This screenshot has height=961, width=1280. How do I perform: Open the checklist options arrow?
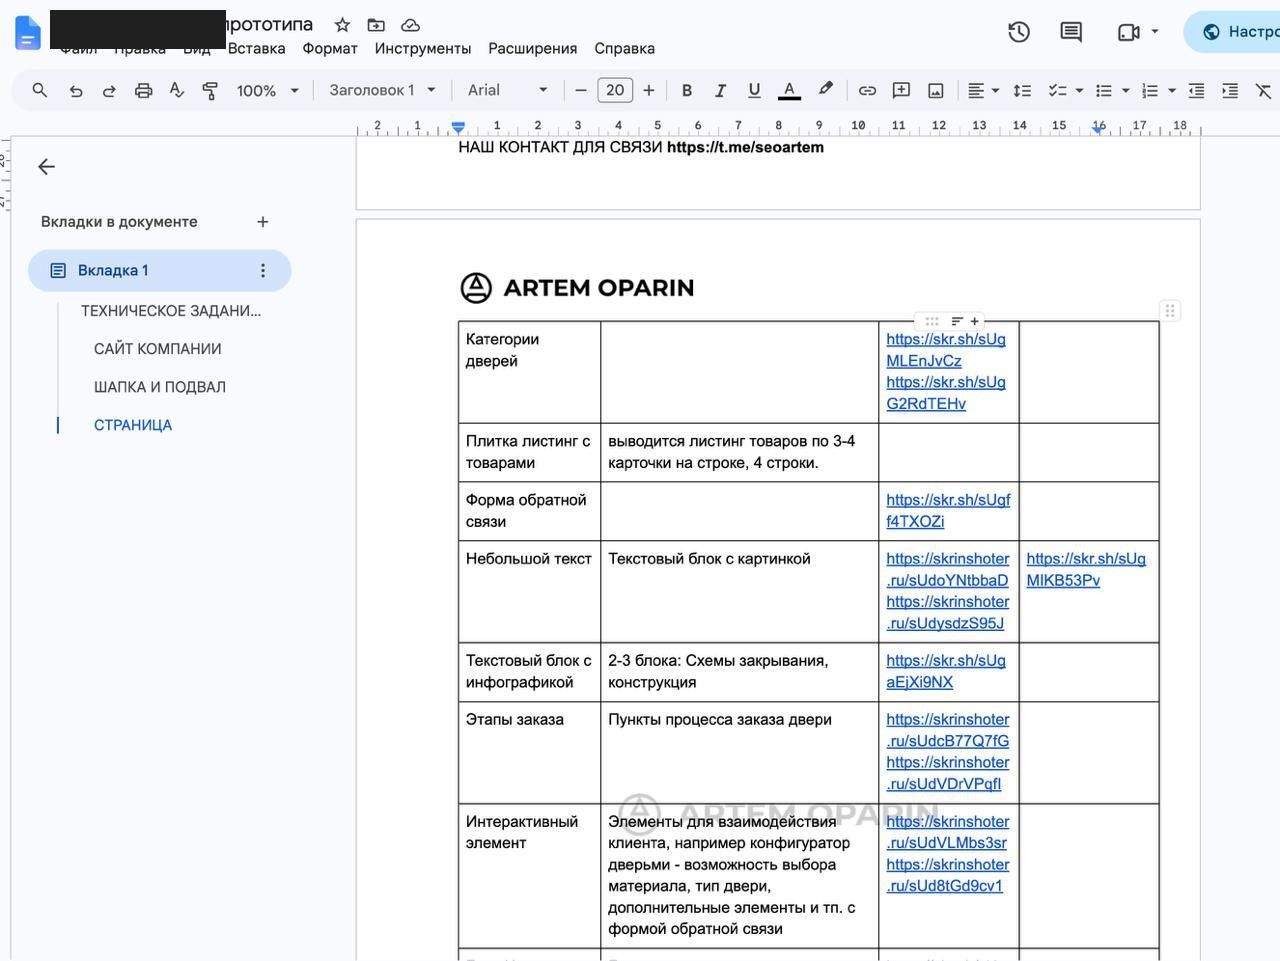(1079, 90)
